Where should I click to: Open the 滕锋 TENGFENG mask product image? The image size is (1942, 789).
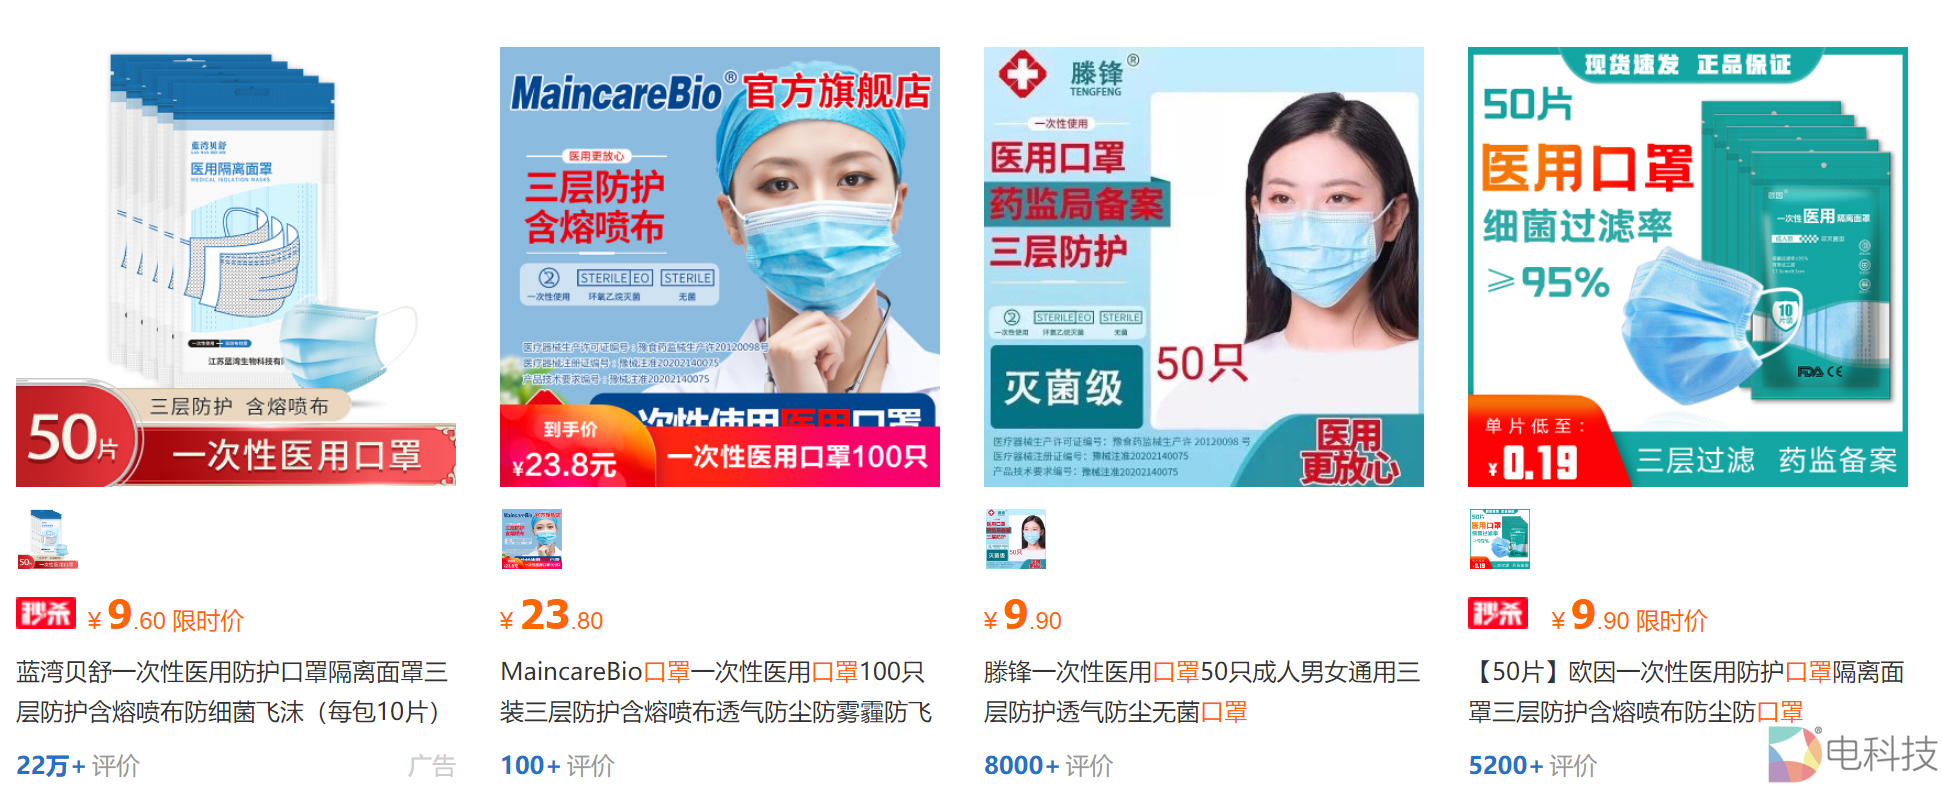(1204, 267)
